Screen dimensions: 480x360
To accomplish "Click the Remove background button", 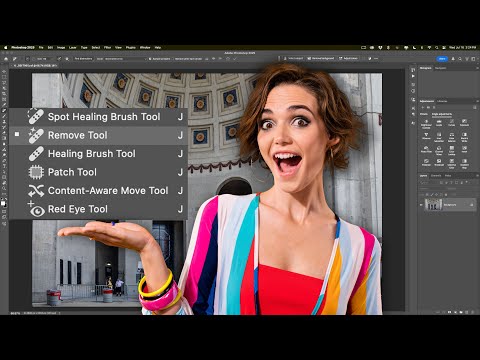I will pyautogui.click(x=321, y=58).
